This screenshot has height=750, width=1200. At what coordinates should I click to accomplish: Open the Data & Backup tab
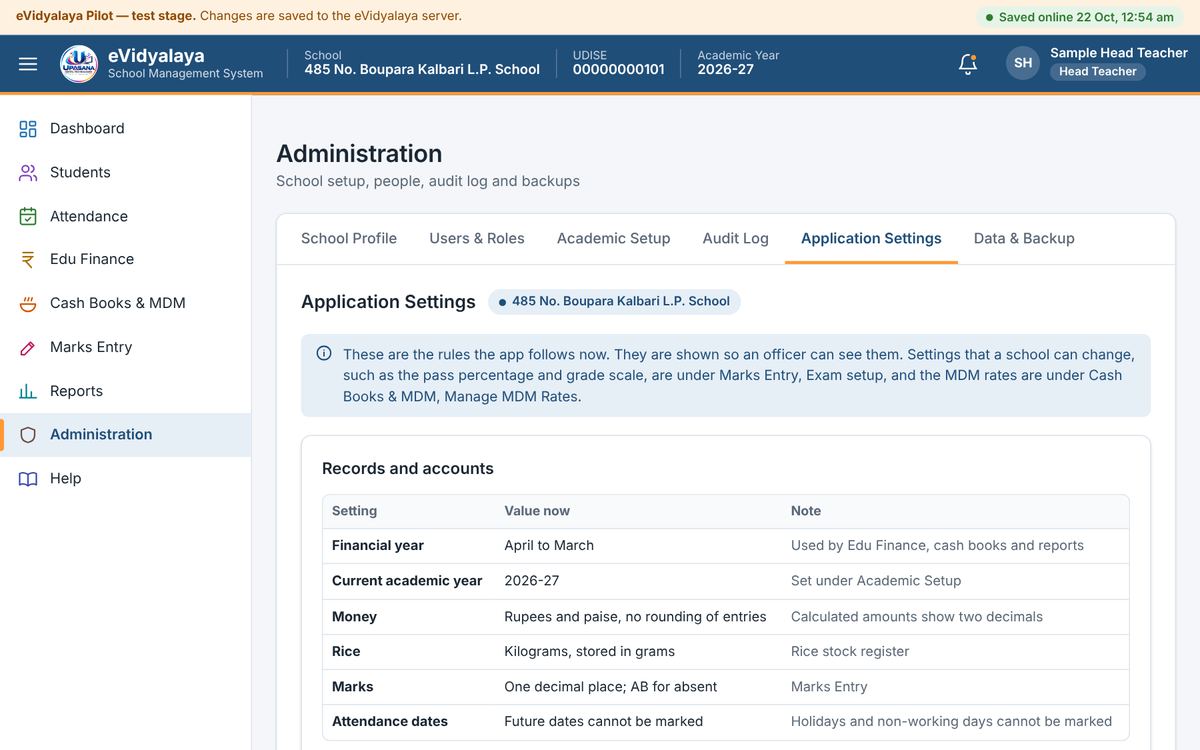tap(1024, 238)
